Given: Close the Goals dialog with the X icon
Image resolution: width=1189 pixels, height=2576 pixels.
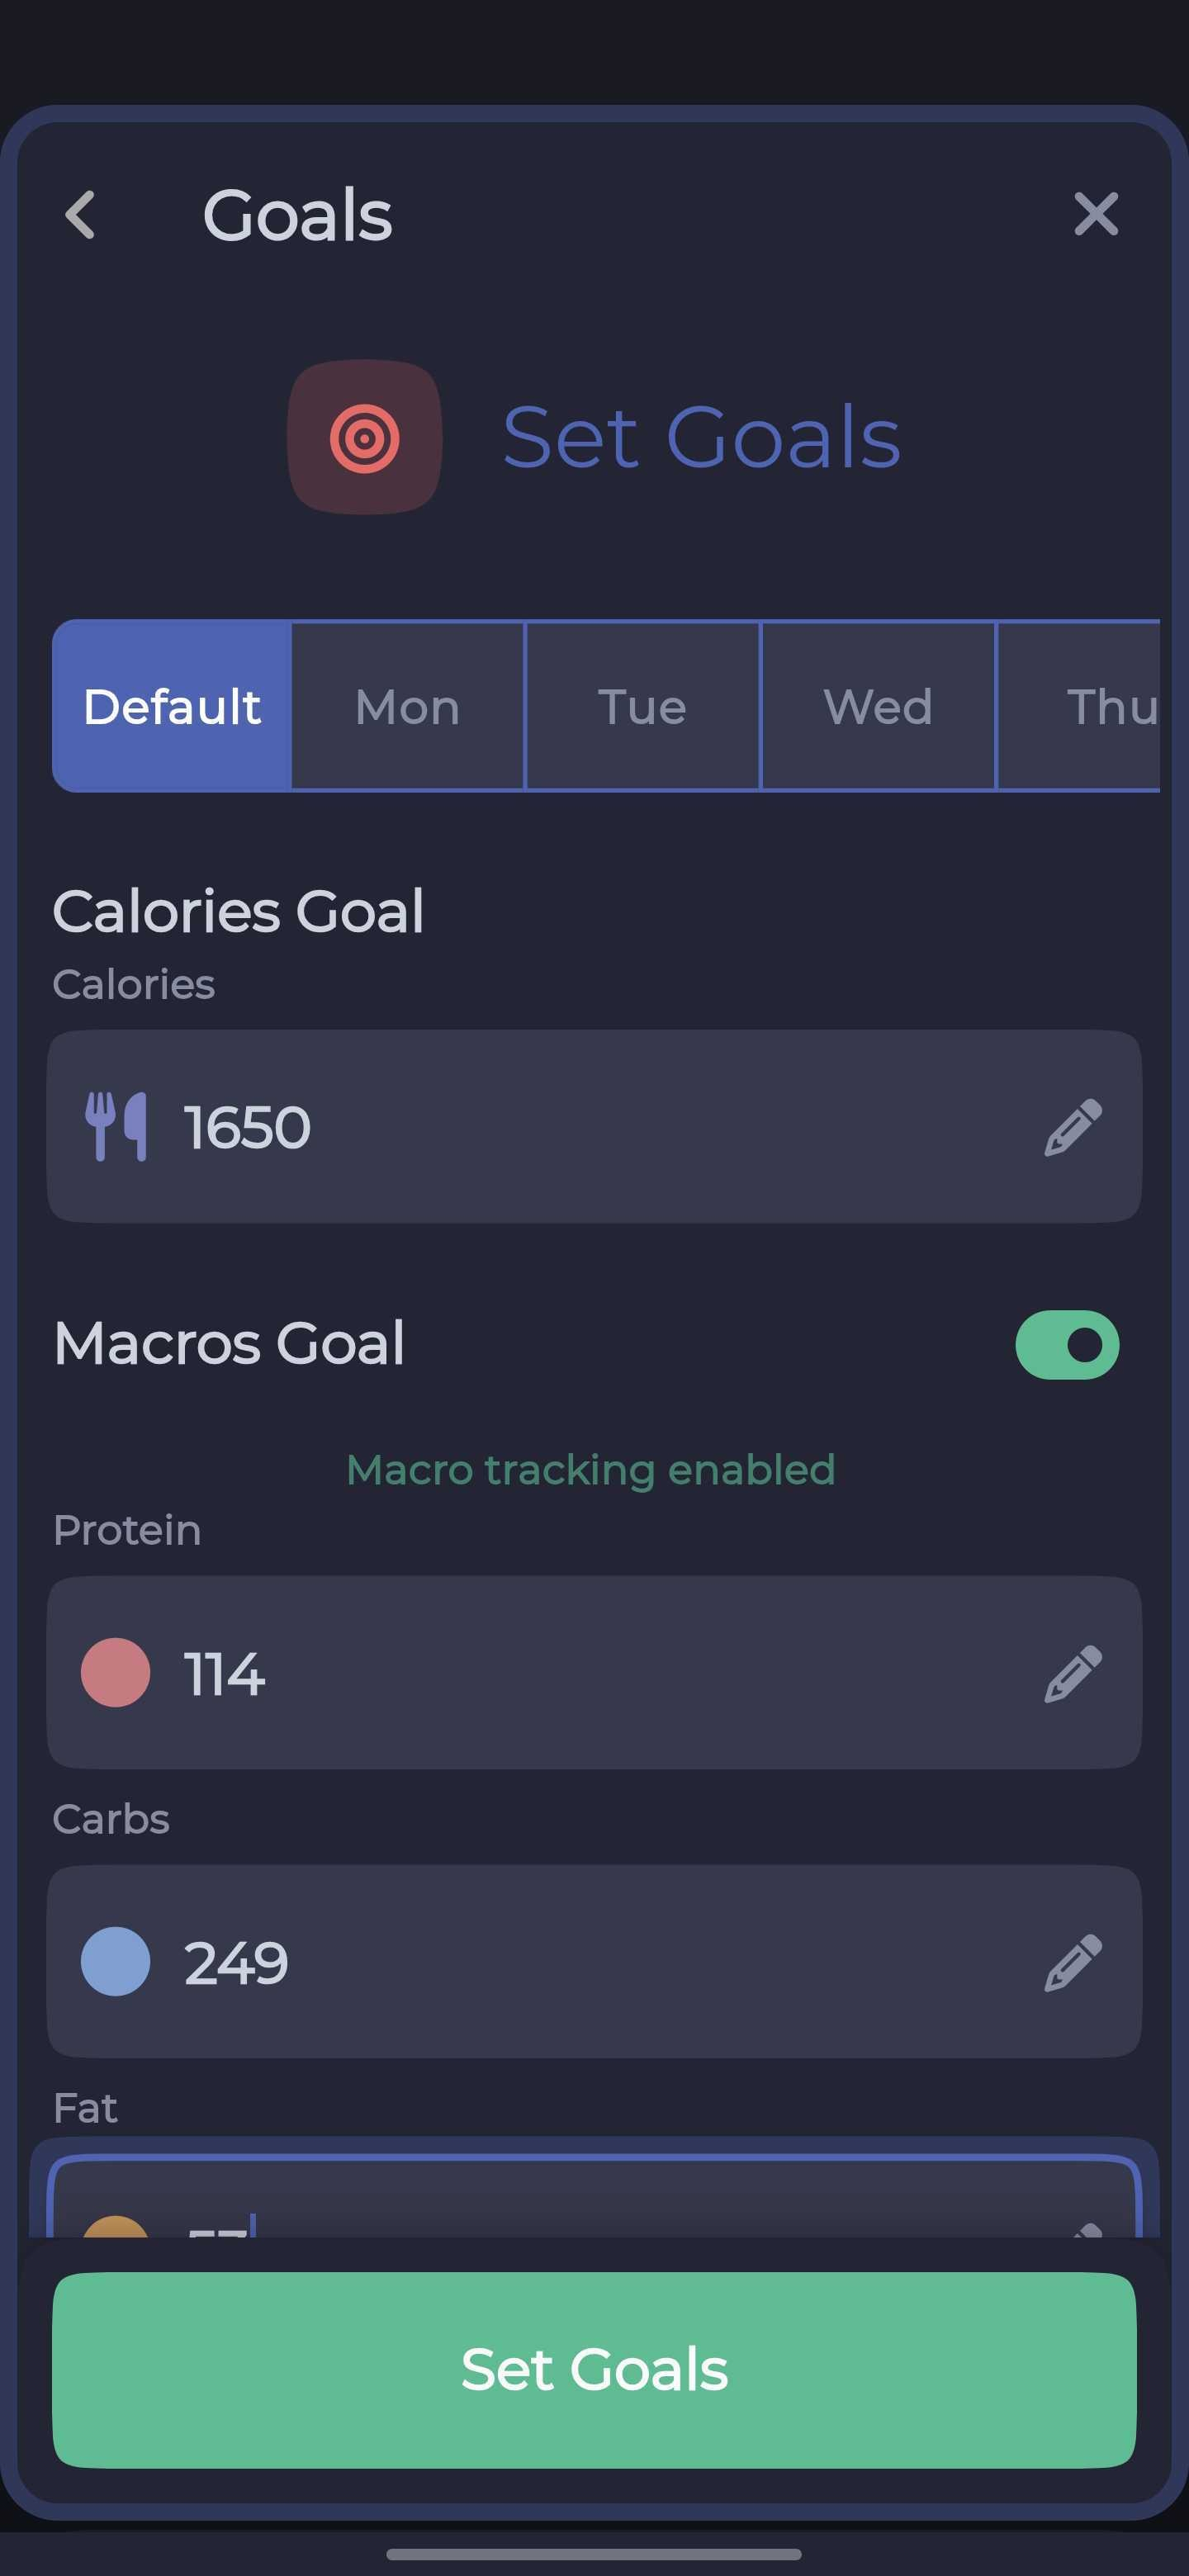Looking at the screenshot, I should coord(1097,215).
